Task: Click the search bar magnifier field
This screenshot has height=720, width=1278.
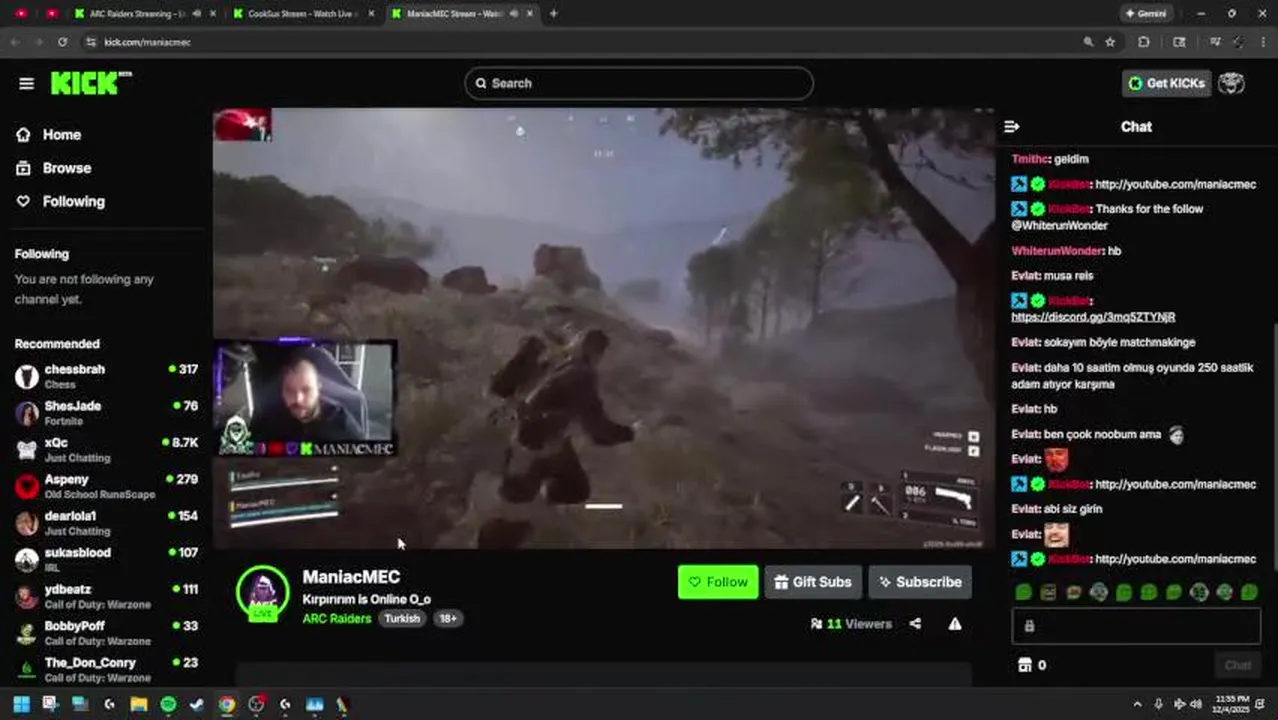Action: (x=639, y=83)
